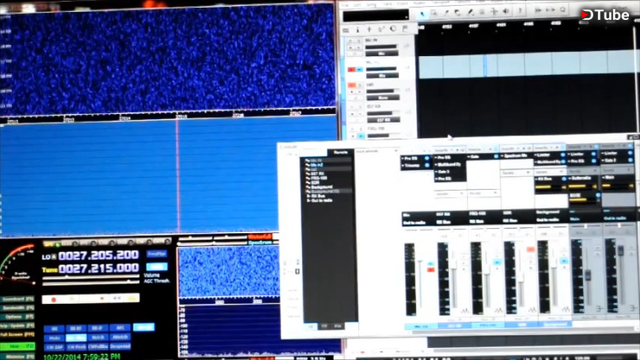Select the Bend tool in DAW toolbar

494,12
